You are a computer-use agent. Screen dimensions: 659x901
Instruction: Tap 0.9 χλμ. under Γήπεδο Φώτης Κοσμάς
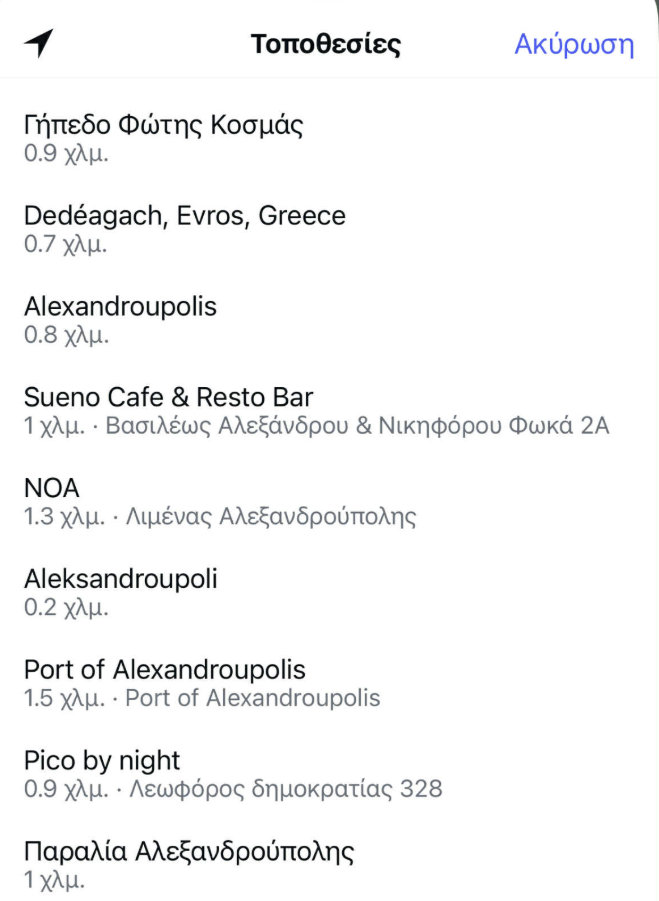66,154
